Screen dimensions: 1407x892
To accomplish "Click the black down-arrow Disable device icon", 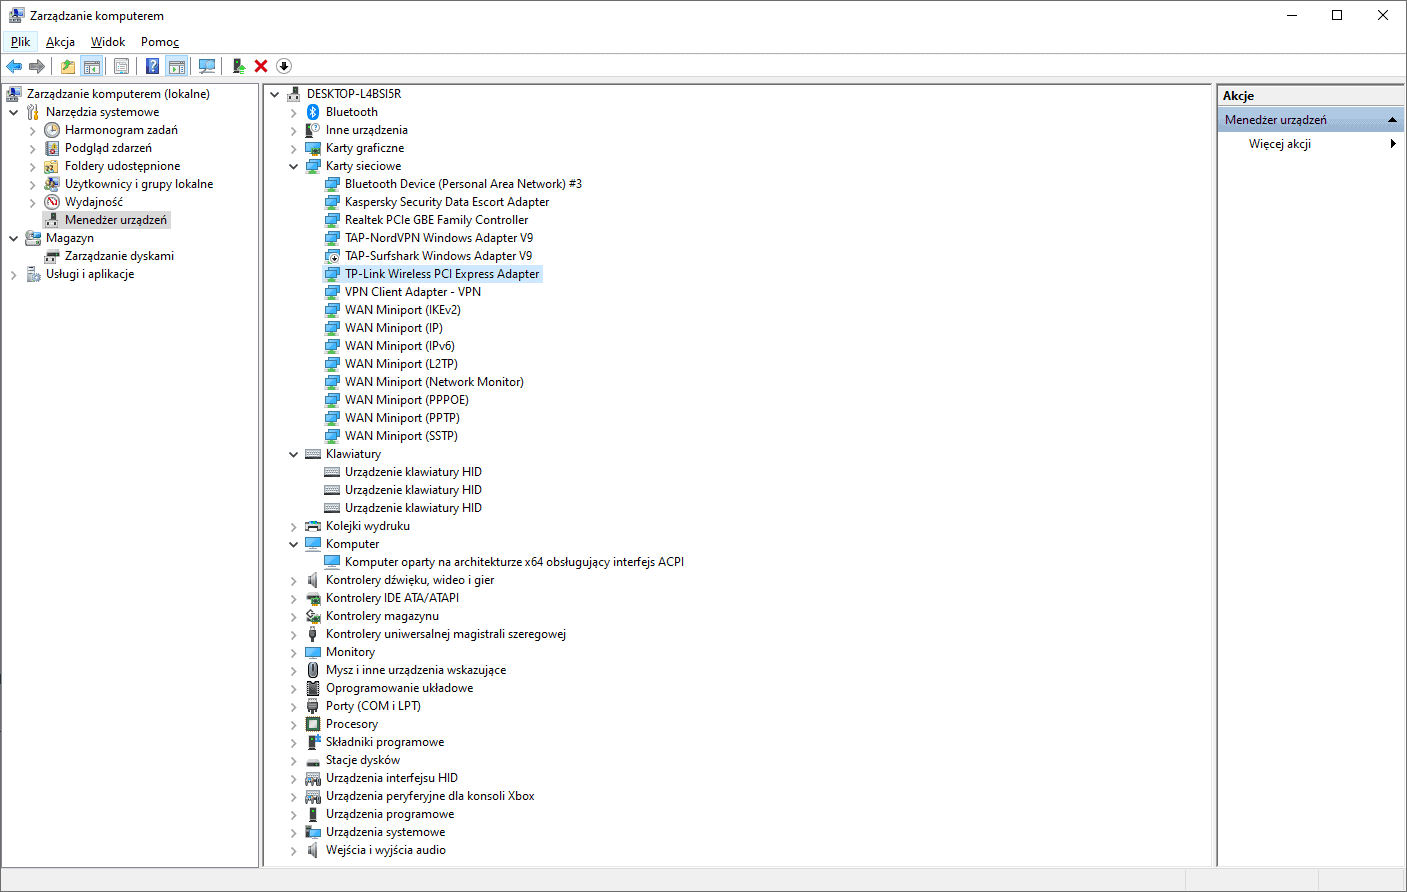I will click(284, 66).
